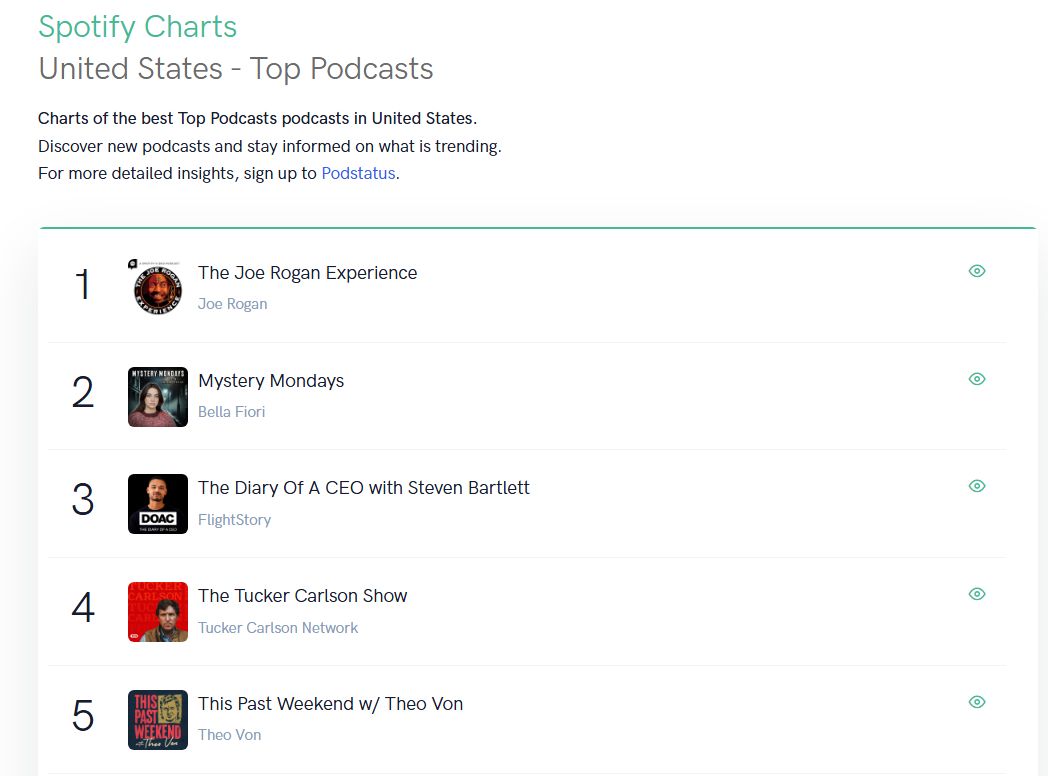This screenshot has width=1048, height=776.
Task: Click the This Past Weekend cover art
Action: 158,720
